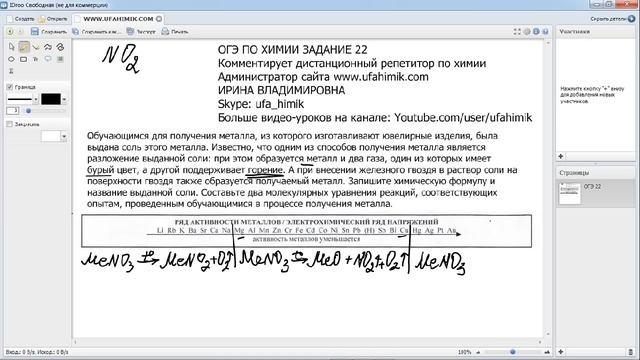Toggle the Закраска fill checkbox
Screen dimensions: 640x360
(10, 124)
